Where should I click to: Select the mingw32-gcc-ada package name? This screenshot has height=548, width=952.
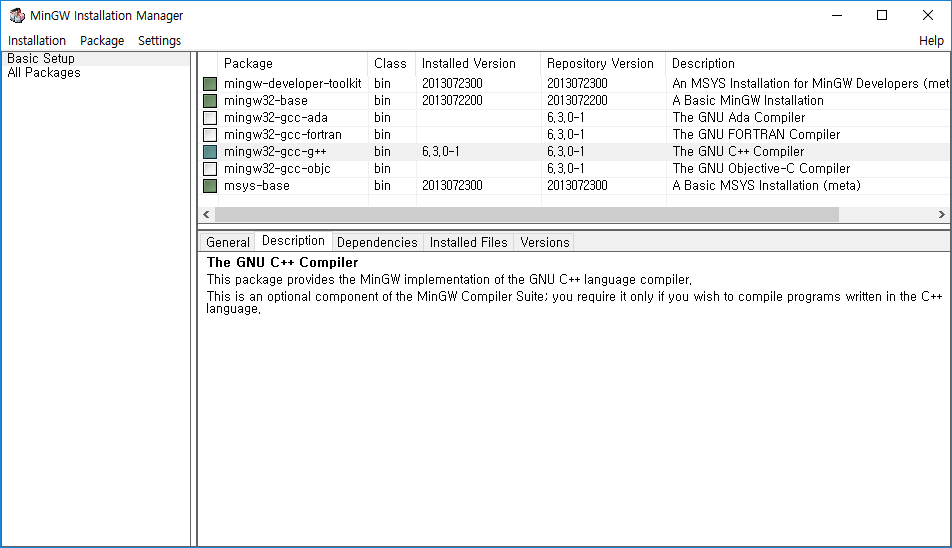[x=276, y=118]
